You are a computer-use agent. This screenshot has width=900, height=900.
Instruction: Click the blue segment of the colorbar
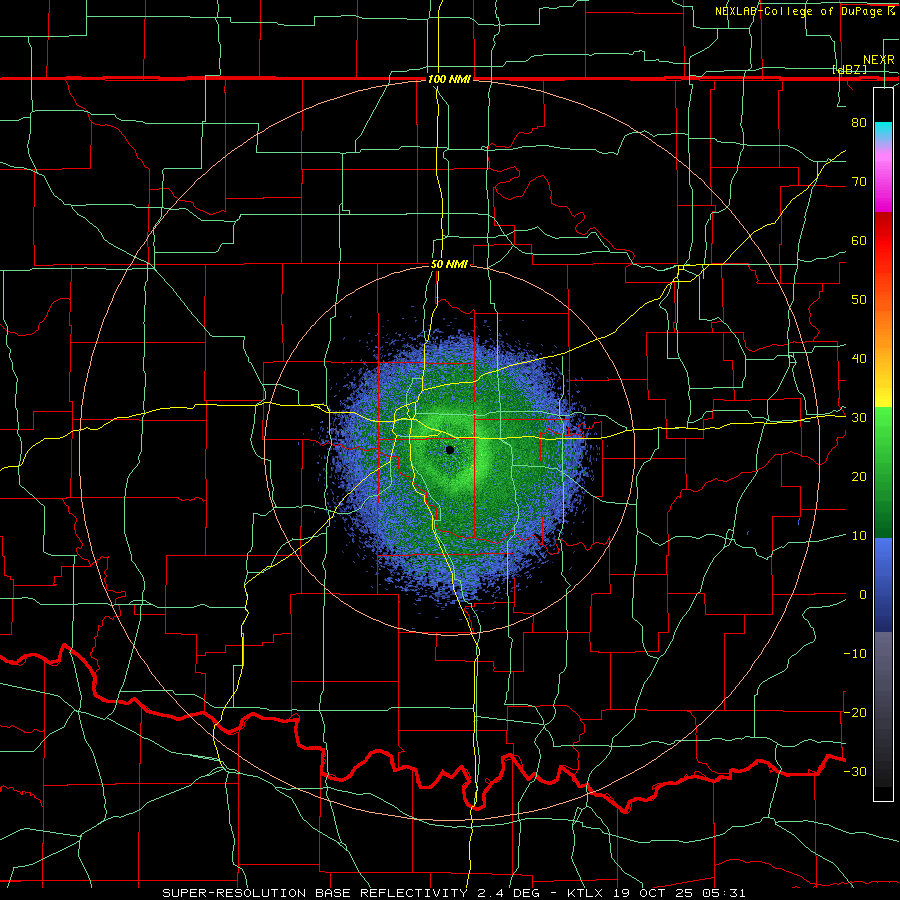883,584
